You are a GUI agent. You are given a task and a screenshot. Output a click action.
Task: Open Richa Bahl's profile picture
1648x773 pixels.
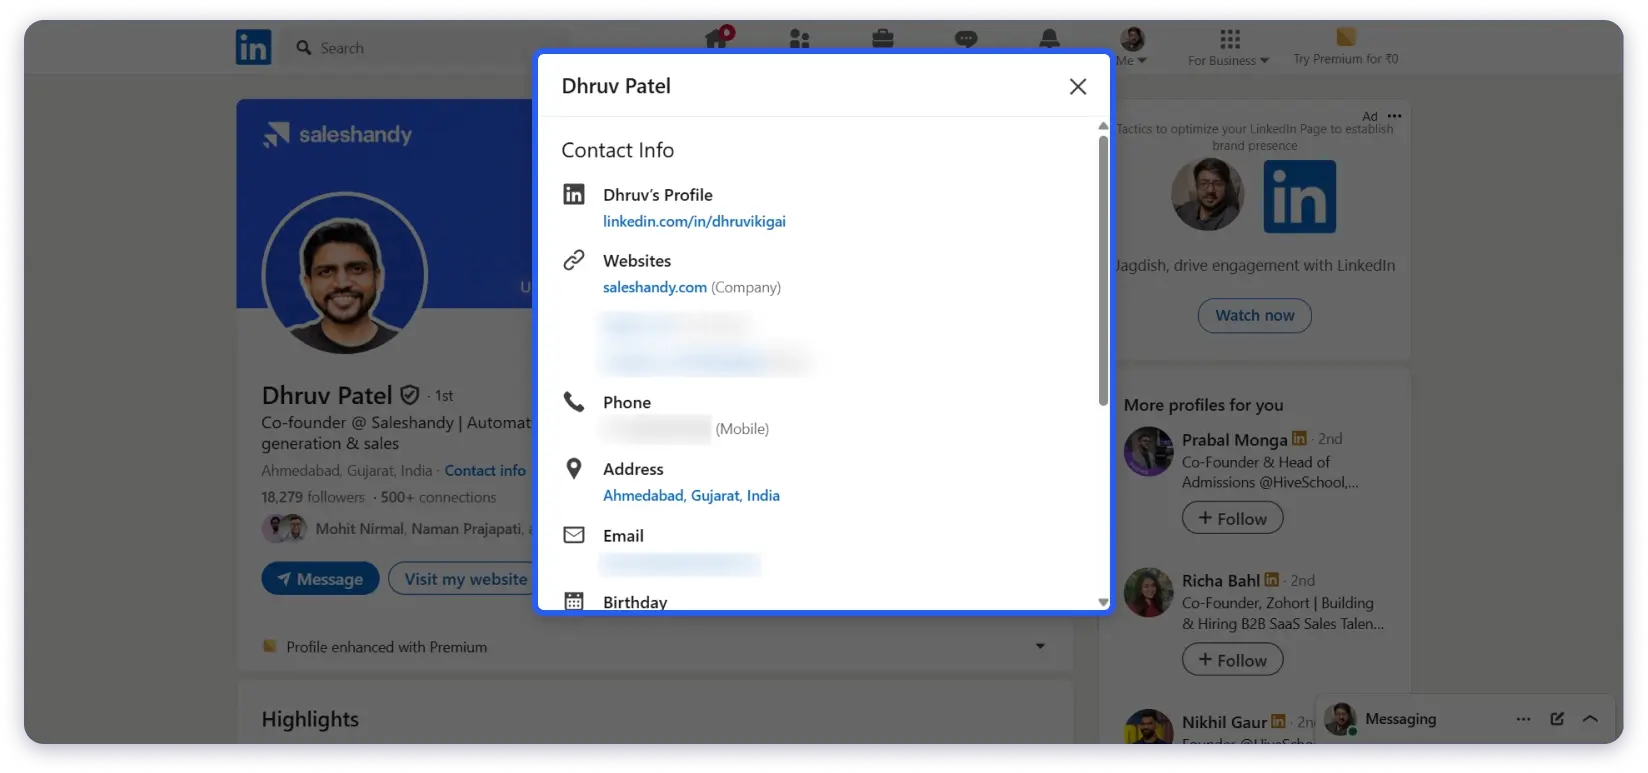coord(1148,592)
